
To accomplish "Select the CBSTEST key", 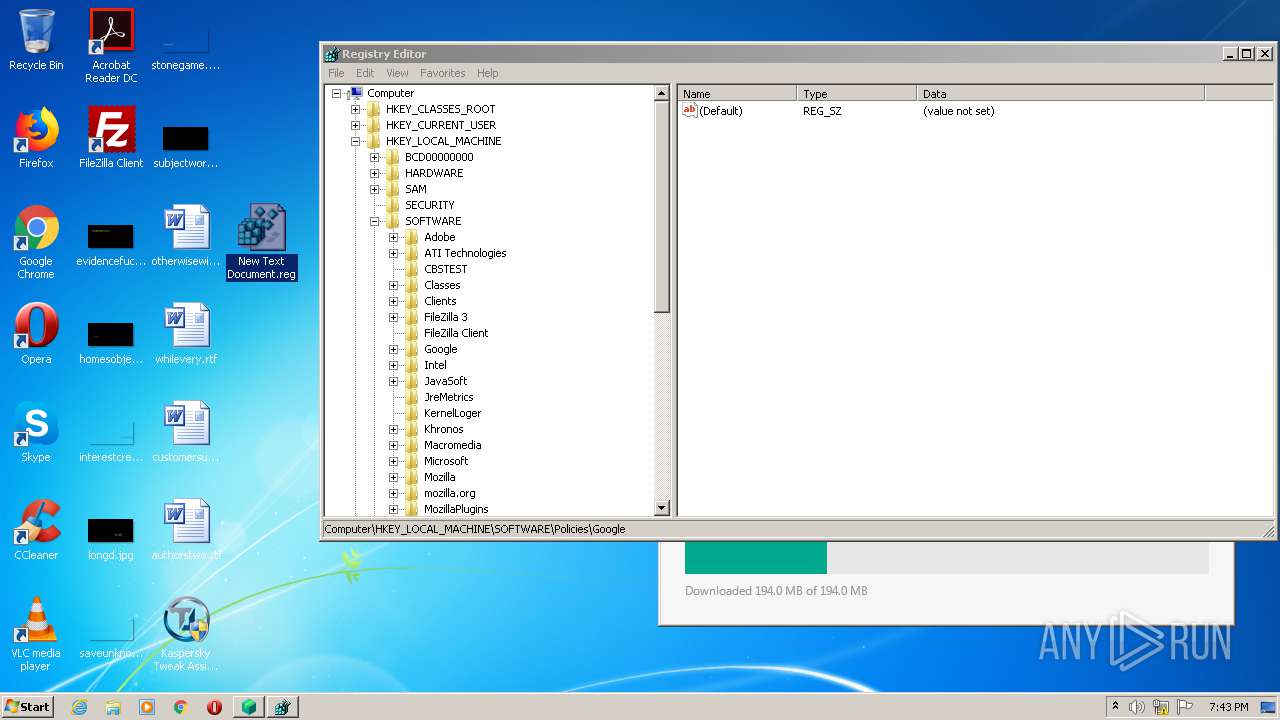I will pos(445,269).
